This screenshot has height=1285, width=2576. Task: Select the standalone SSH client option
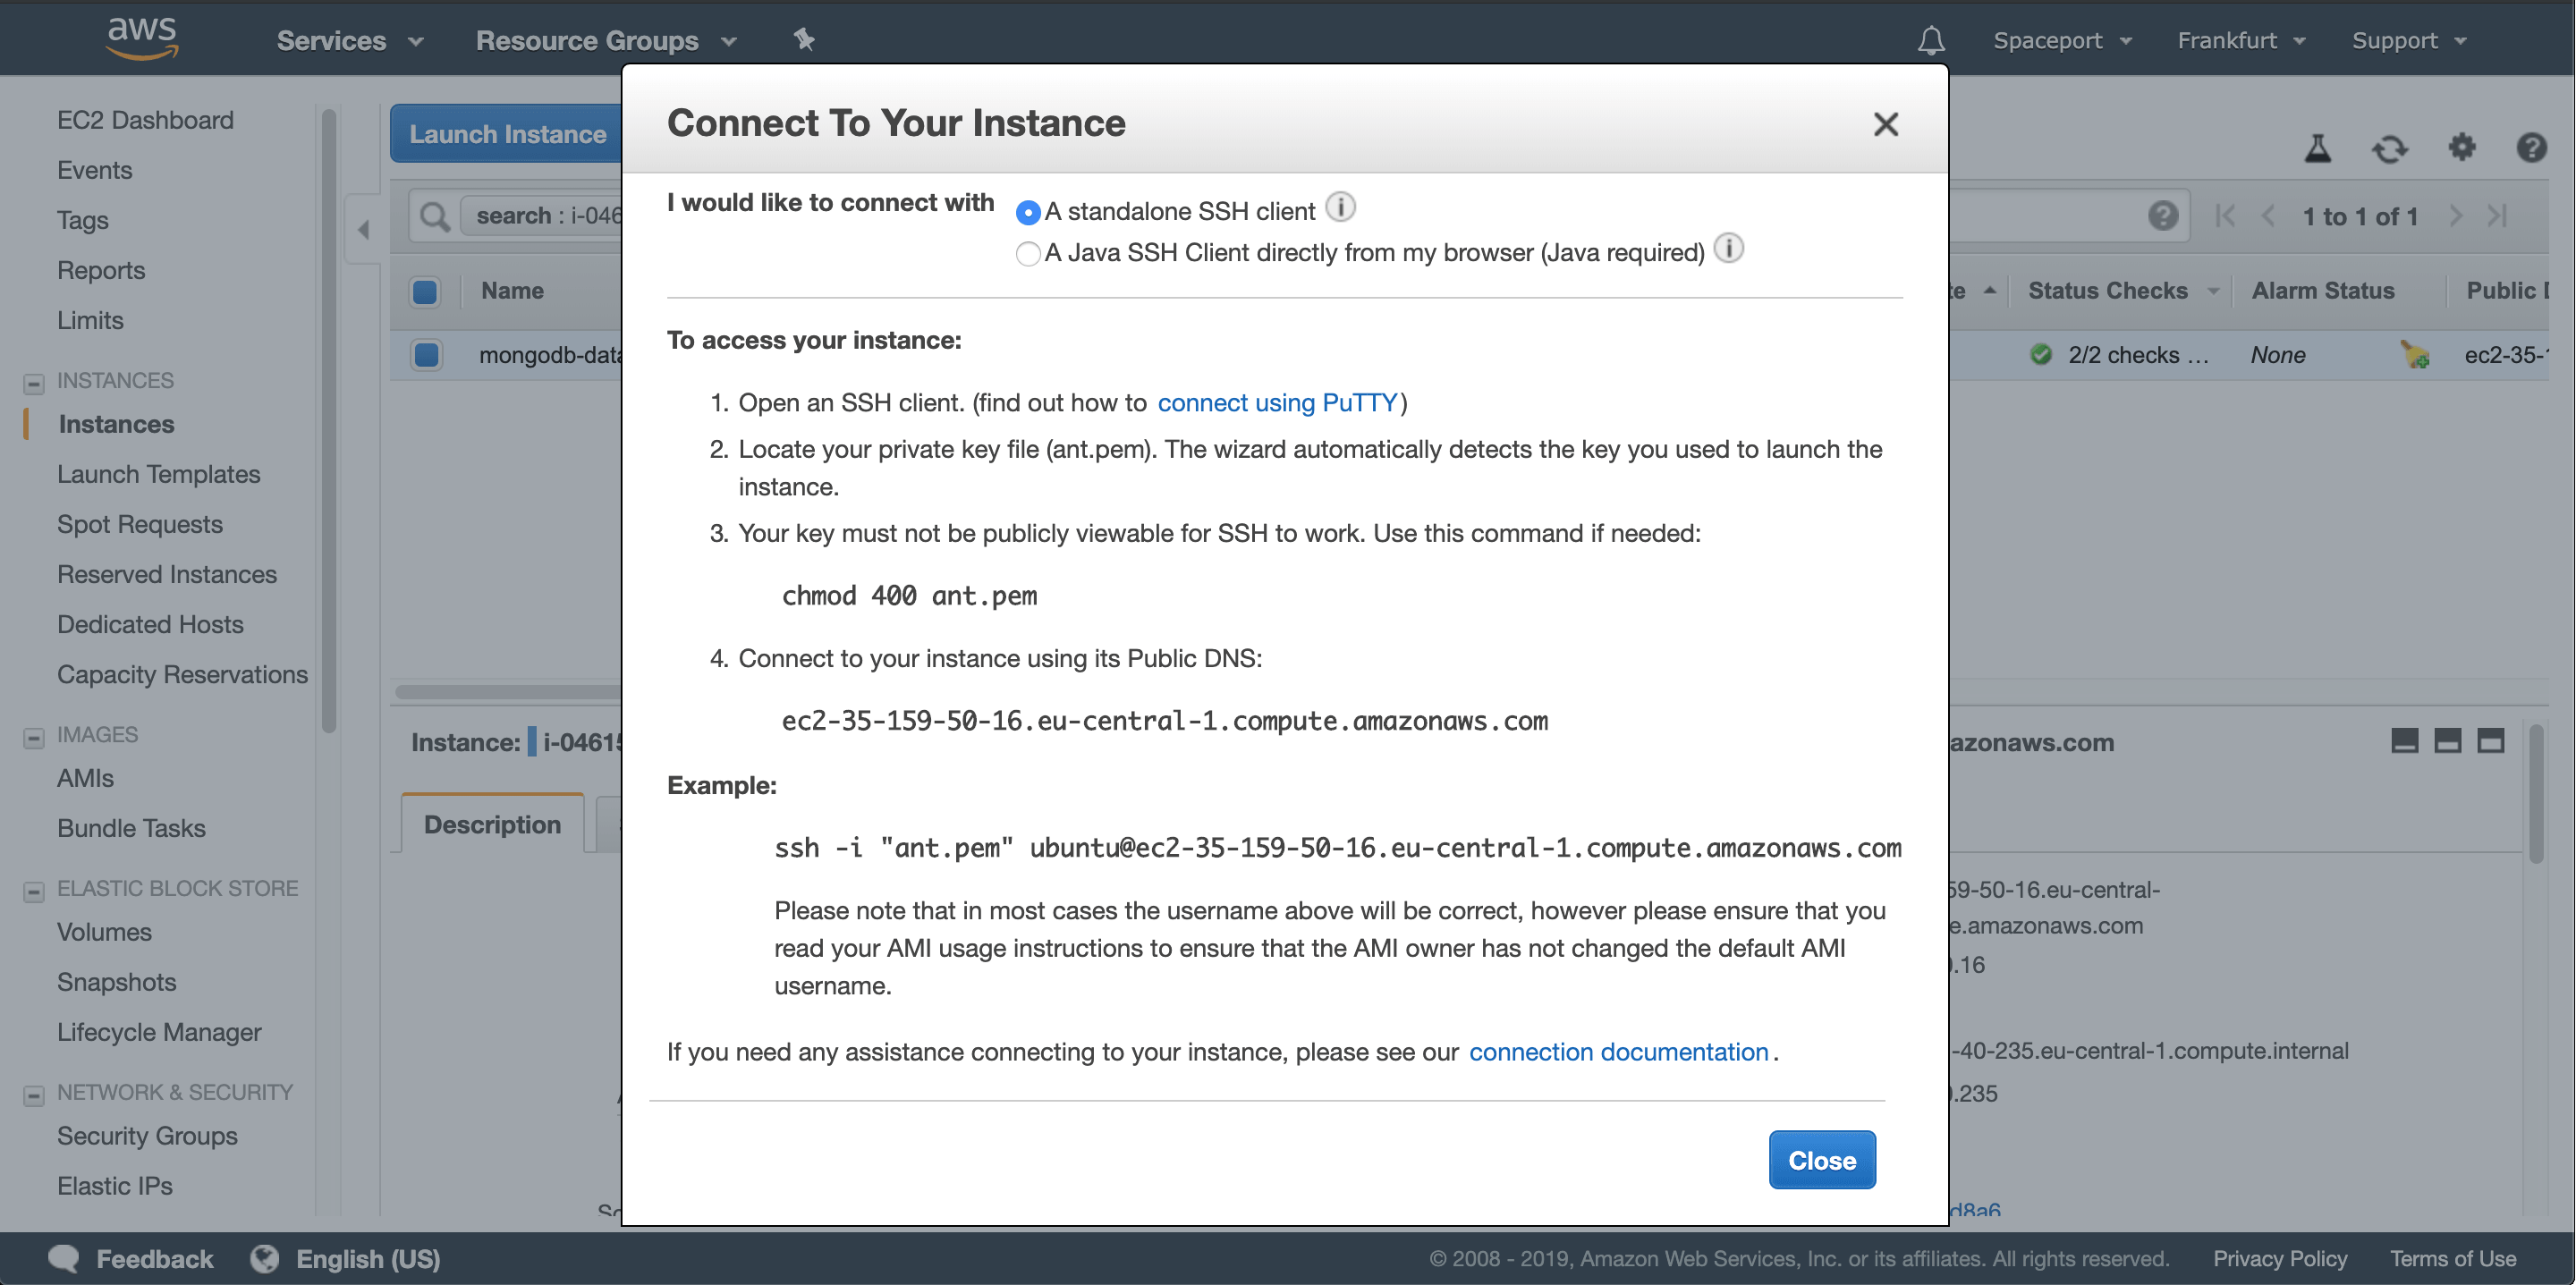1027,213
